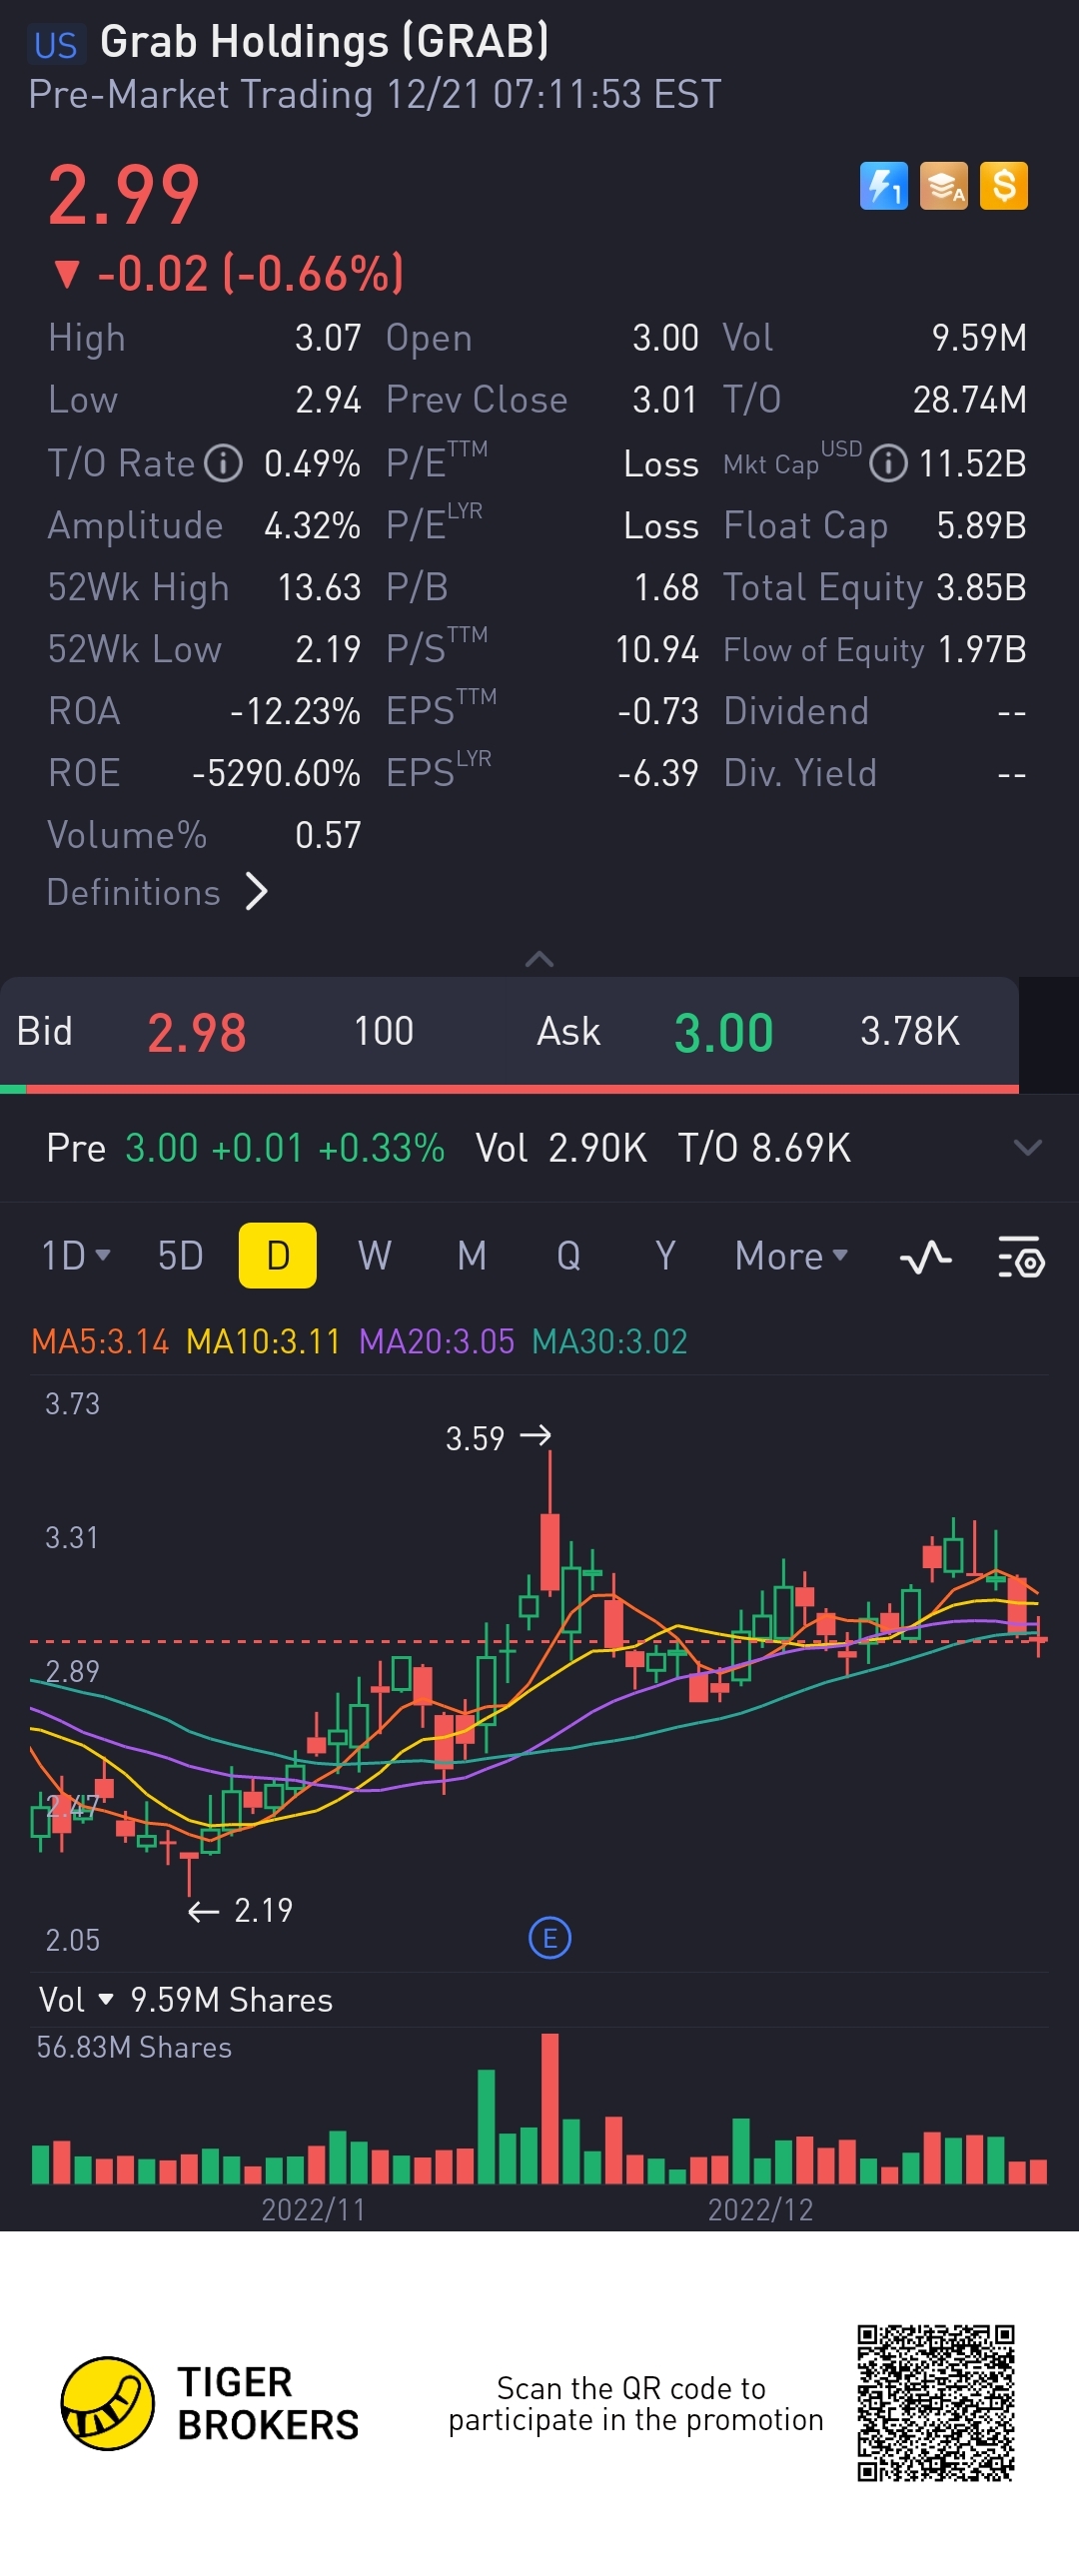Viewport: 1079px width, 2576px height.
Task: Collapse the stats panel with up chevron
Action: pos(539,959)
